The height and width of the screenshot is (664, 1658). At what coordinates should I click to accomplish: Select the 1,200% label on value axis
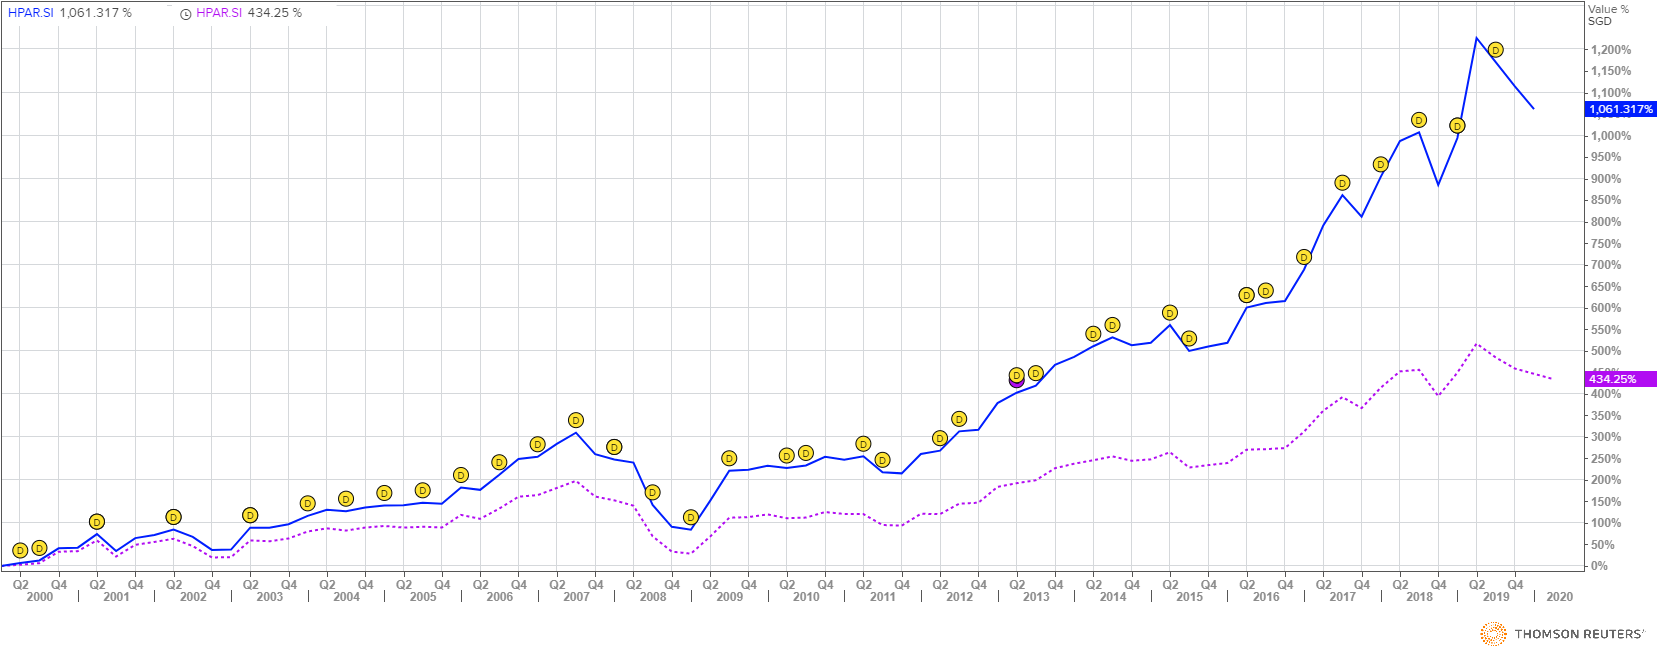(x=1611, y=50)
